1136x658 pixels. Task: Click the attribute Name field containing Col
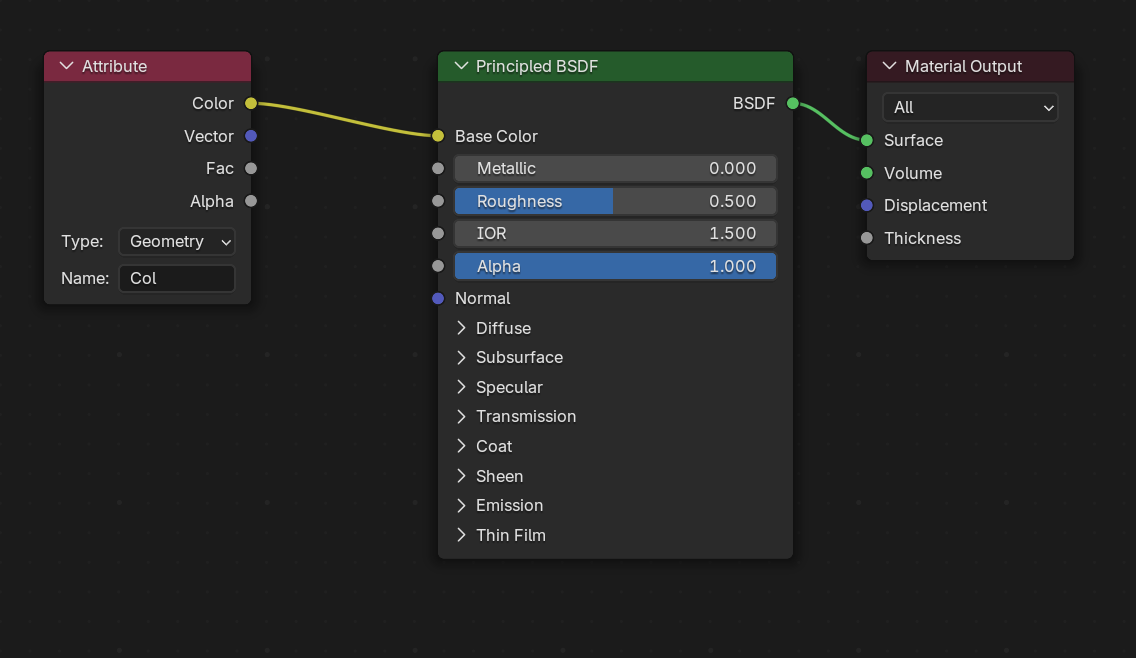(177, 278)
